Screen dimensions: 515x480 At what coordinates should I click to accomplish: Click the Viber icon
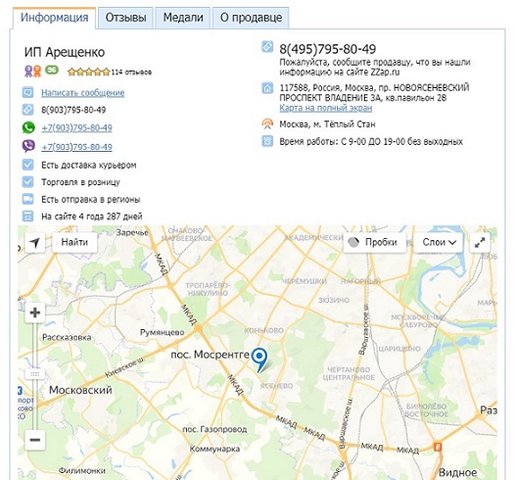[28, 146]
